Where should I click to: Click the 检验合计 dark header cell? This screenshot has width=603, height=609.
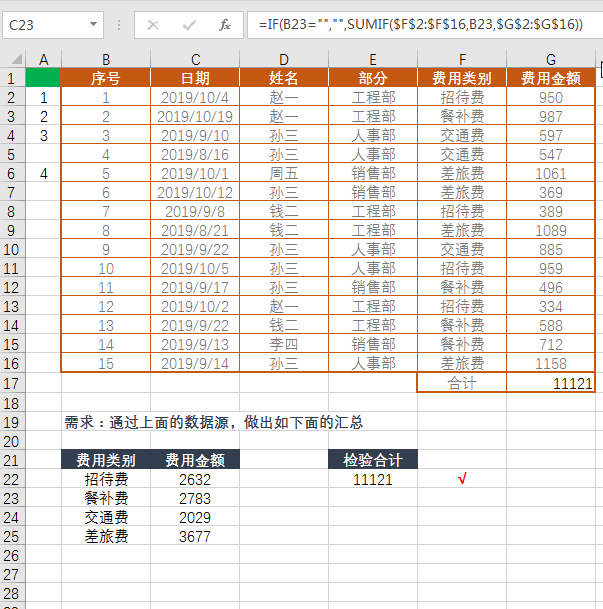[x=373, y=460]
